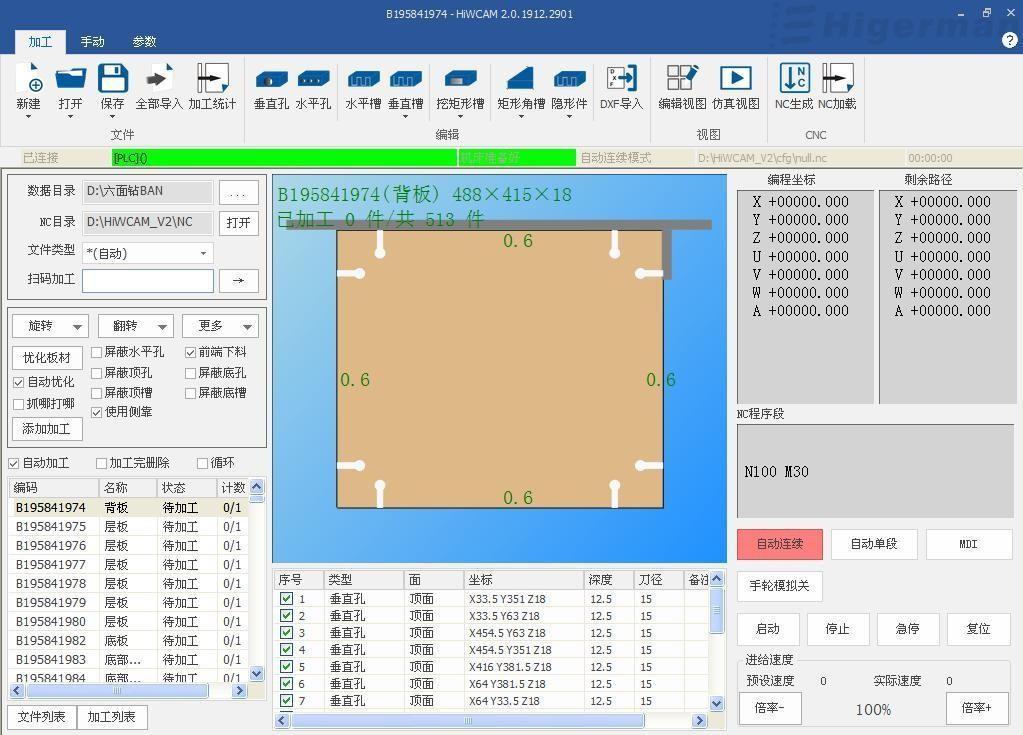The width and height of the screenshot is (1023, 735).
Task: Select row B195841976 in part list
Action: click(129, 546)
